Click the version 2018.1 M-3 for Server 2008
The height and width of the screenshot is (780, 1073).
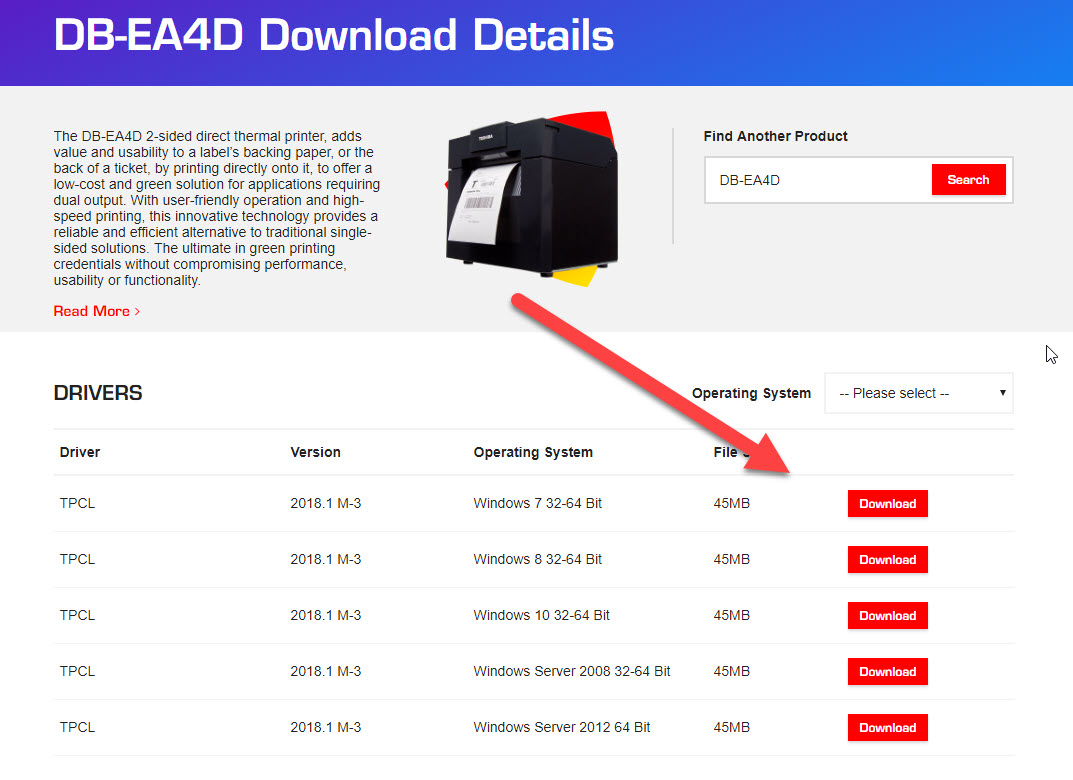(326, 672)
